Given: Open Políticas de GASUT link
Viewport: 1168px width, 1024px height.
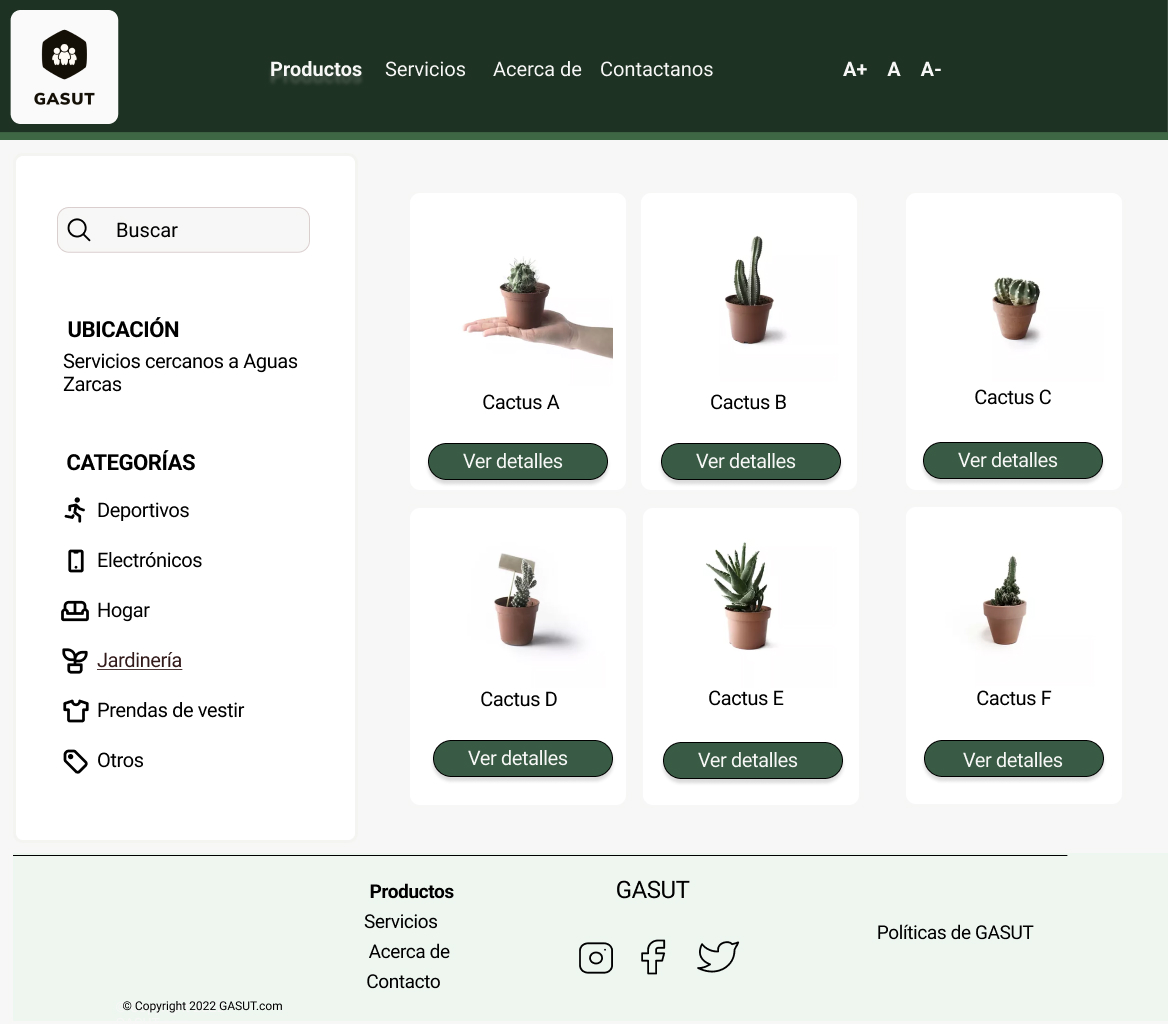Looking at the screenshot, I should pos(954,932).
